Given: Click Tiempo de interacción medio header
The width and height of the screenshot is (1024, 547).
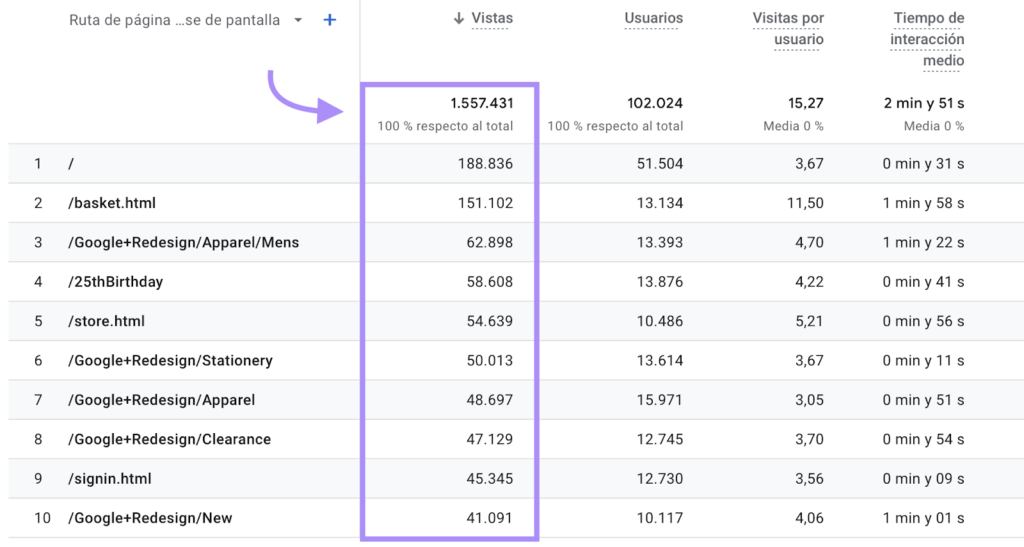Looking at the screenshot, I should 927,40.
